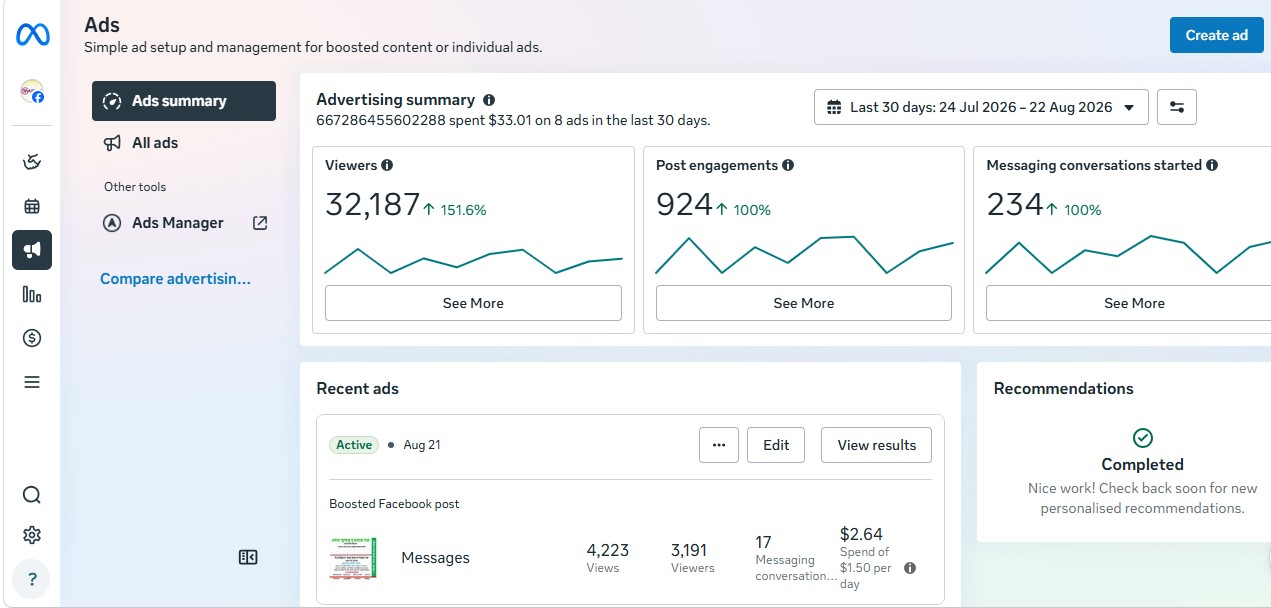Click the 4,223 Views value

608,550
